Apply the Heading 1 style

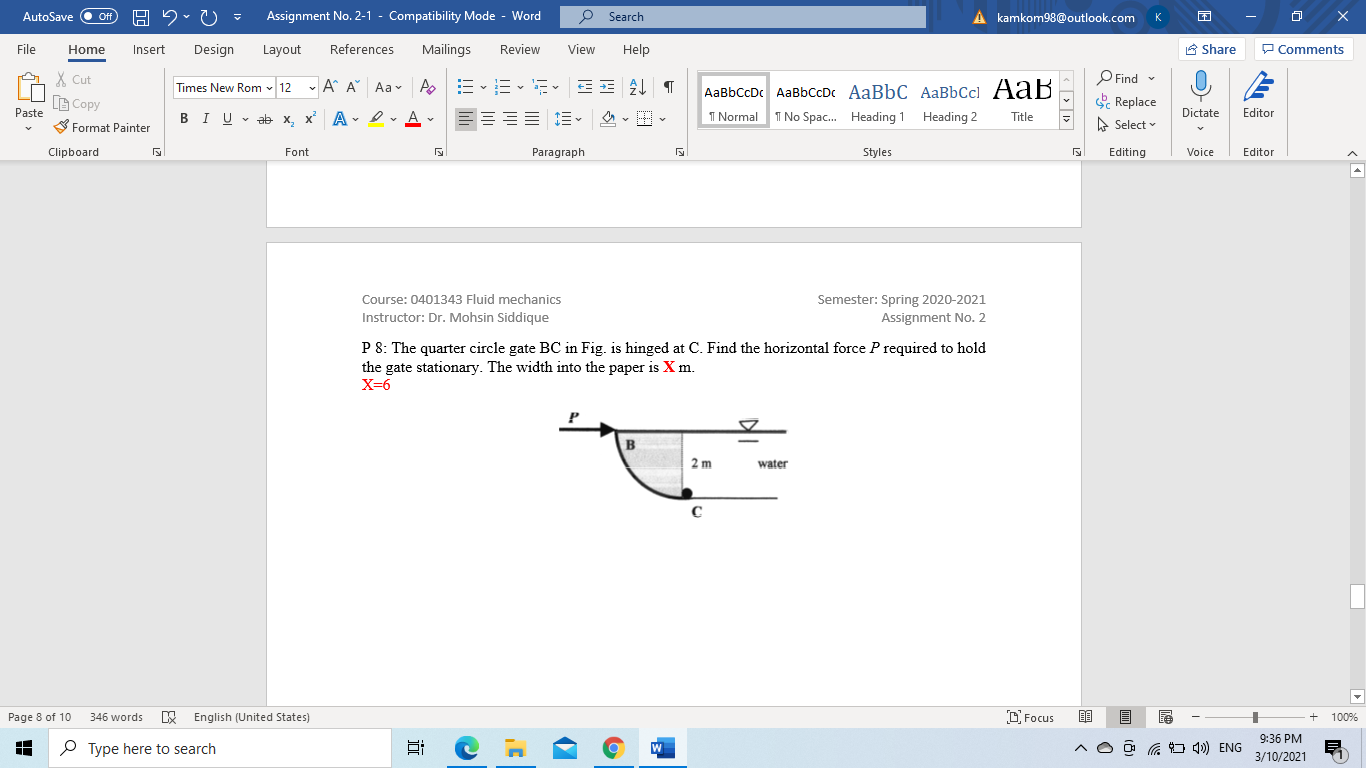pos(877,100)
